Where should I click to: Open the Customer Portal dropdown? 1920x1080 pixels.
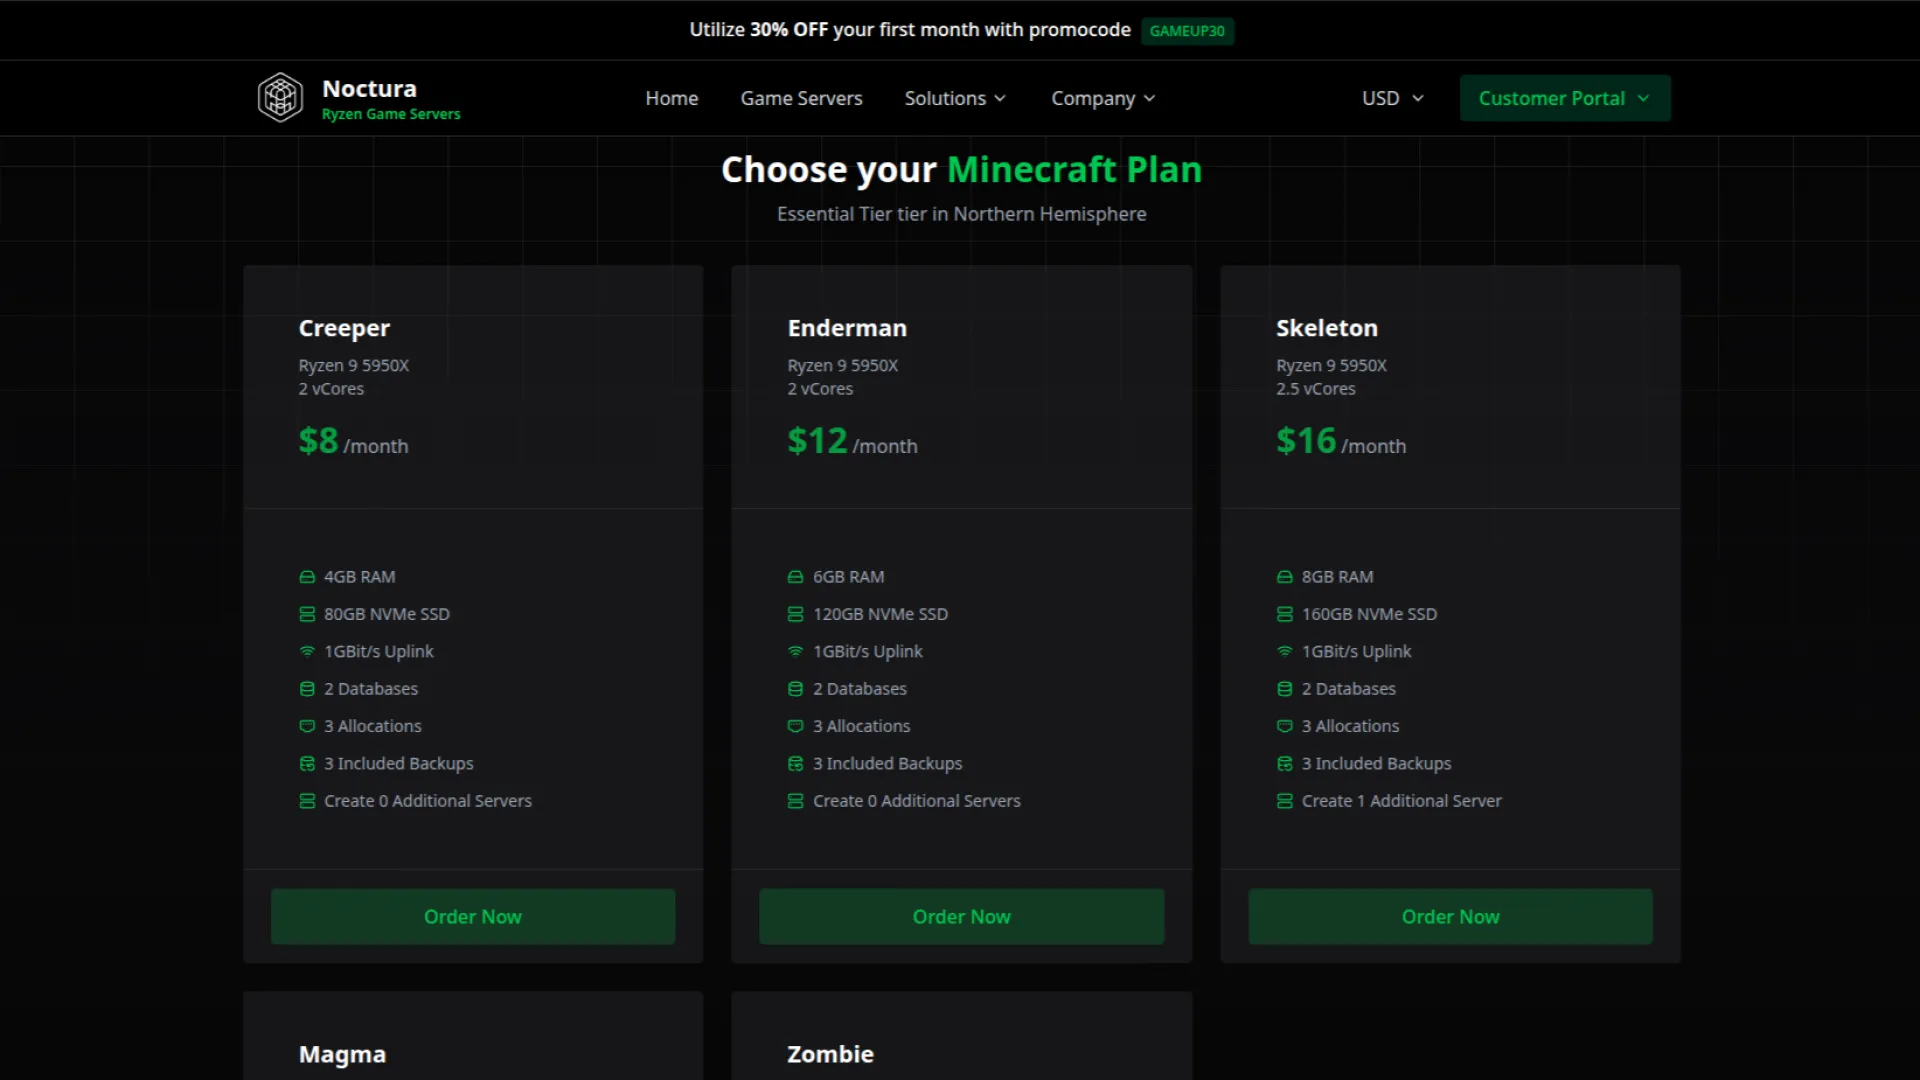pos(1564,98)
